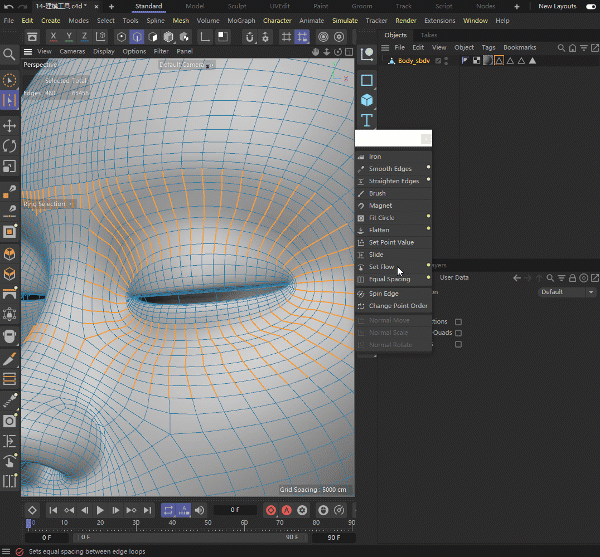Open the Object Manager hamburger menu
600x557 pixels.
(386, 47)
